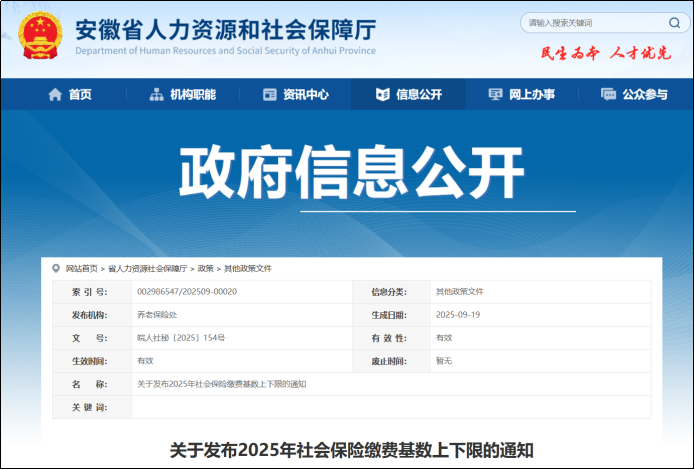The width and height of the screenshot is (695, 470).
Task: Click the org-chart icon beside 机构职能
Action: [x=156, y=95]
